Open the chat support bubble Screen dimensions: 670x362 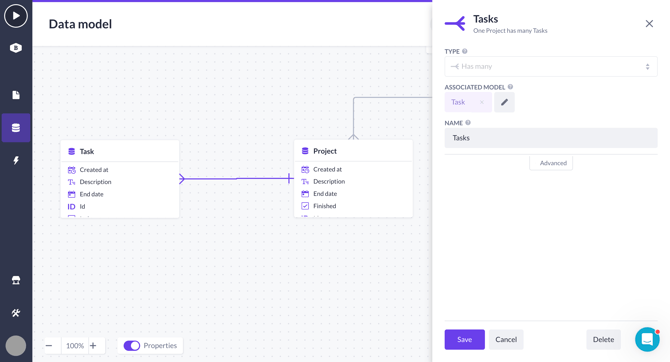click(x=647, y=339)
